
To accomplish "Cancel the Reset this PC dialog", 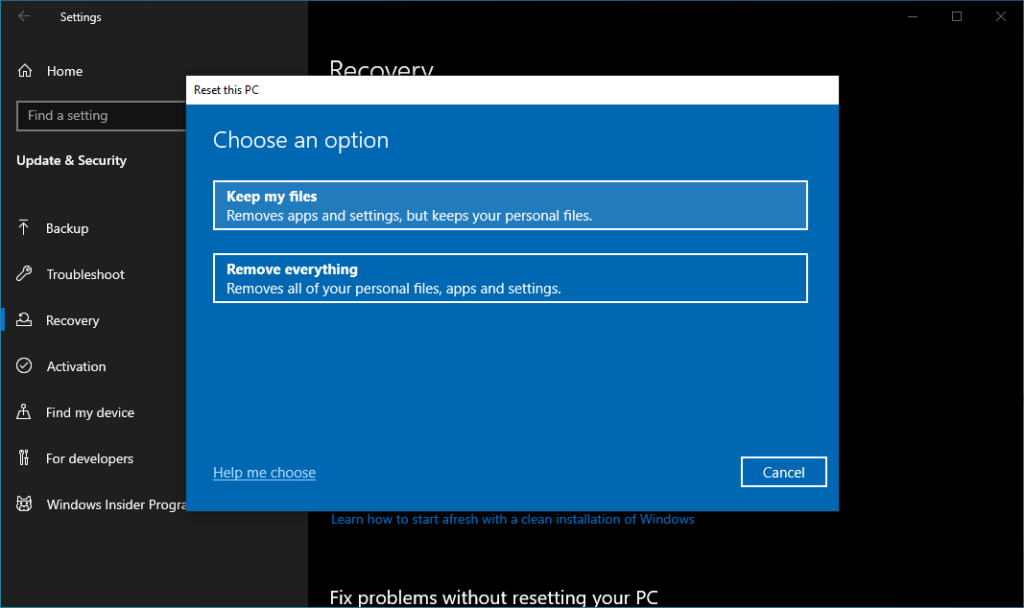I will tap(783, 471).
